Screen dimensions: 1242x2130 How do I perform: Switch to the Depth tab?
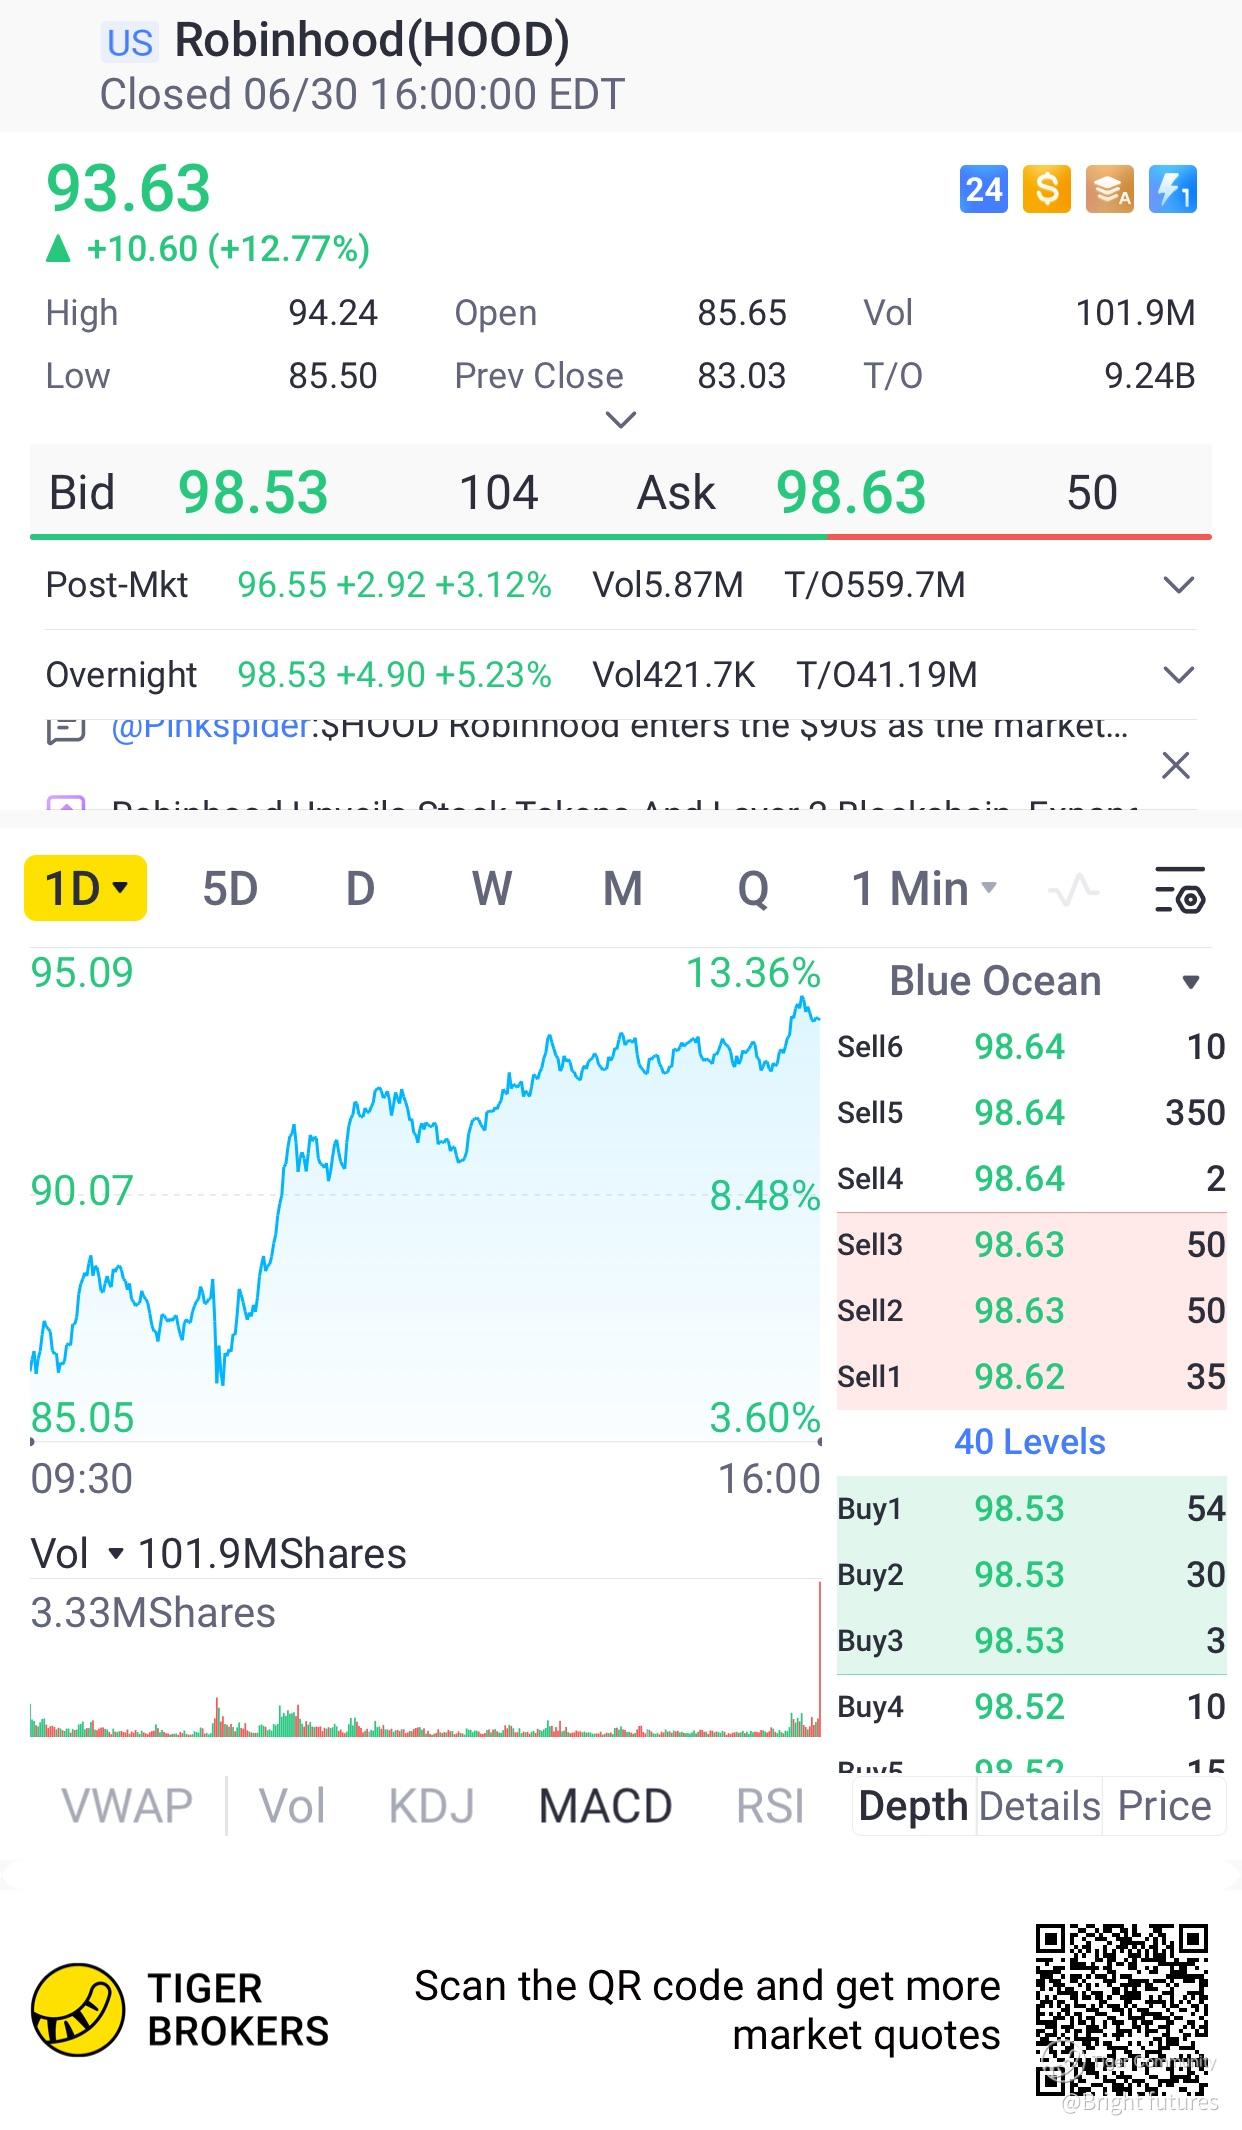(913, 1806)
